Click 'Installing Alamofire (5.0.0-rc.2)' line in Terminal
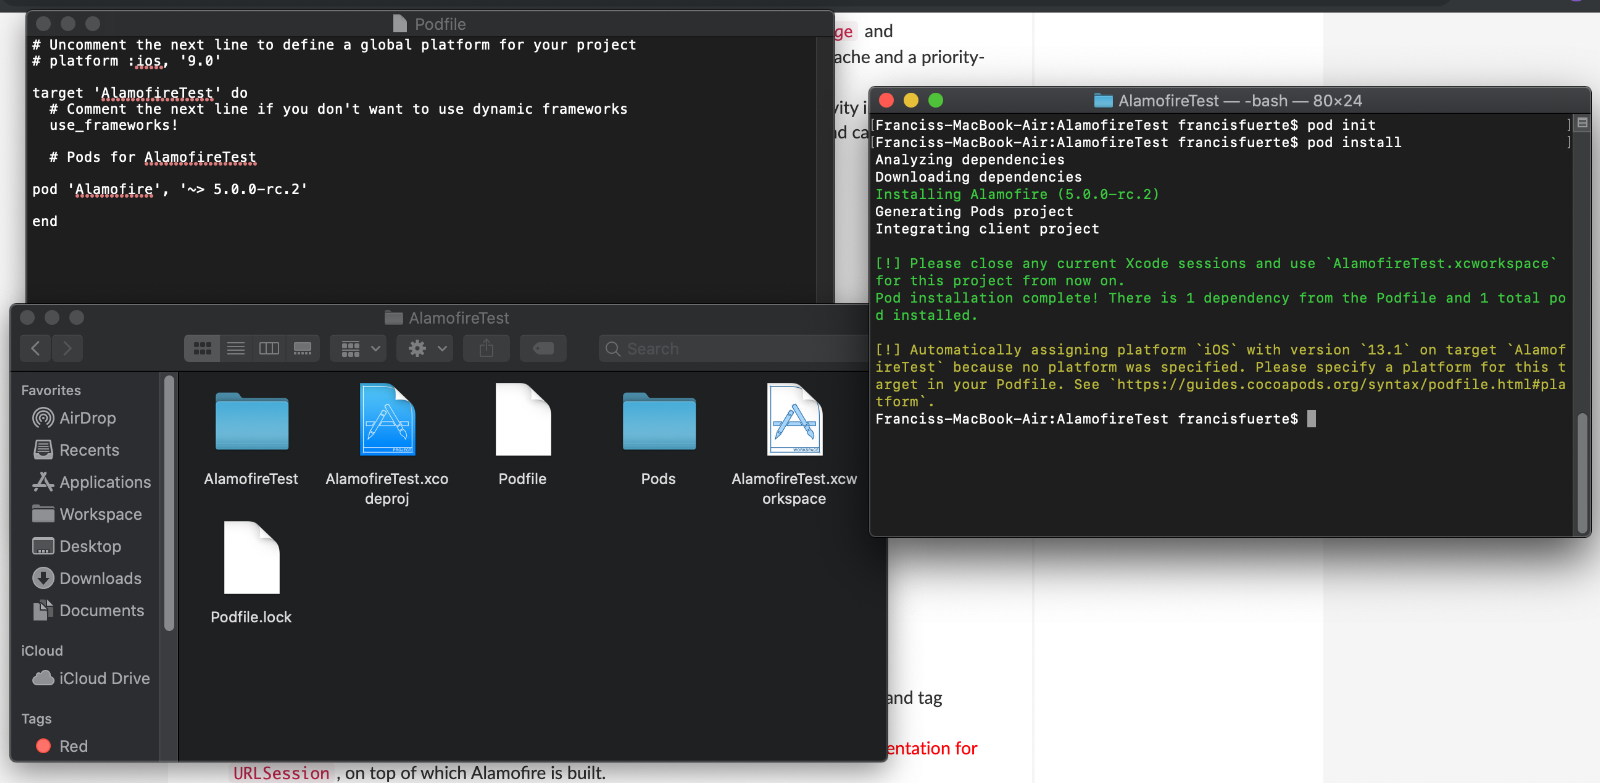Viewport: 1600px width, 783px height. click(x=1017, y=194)
